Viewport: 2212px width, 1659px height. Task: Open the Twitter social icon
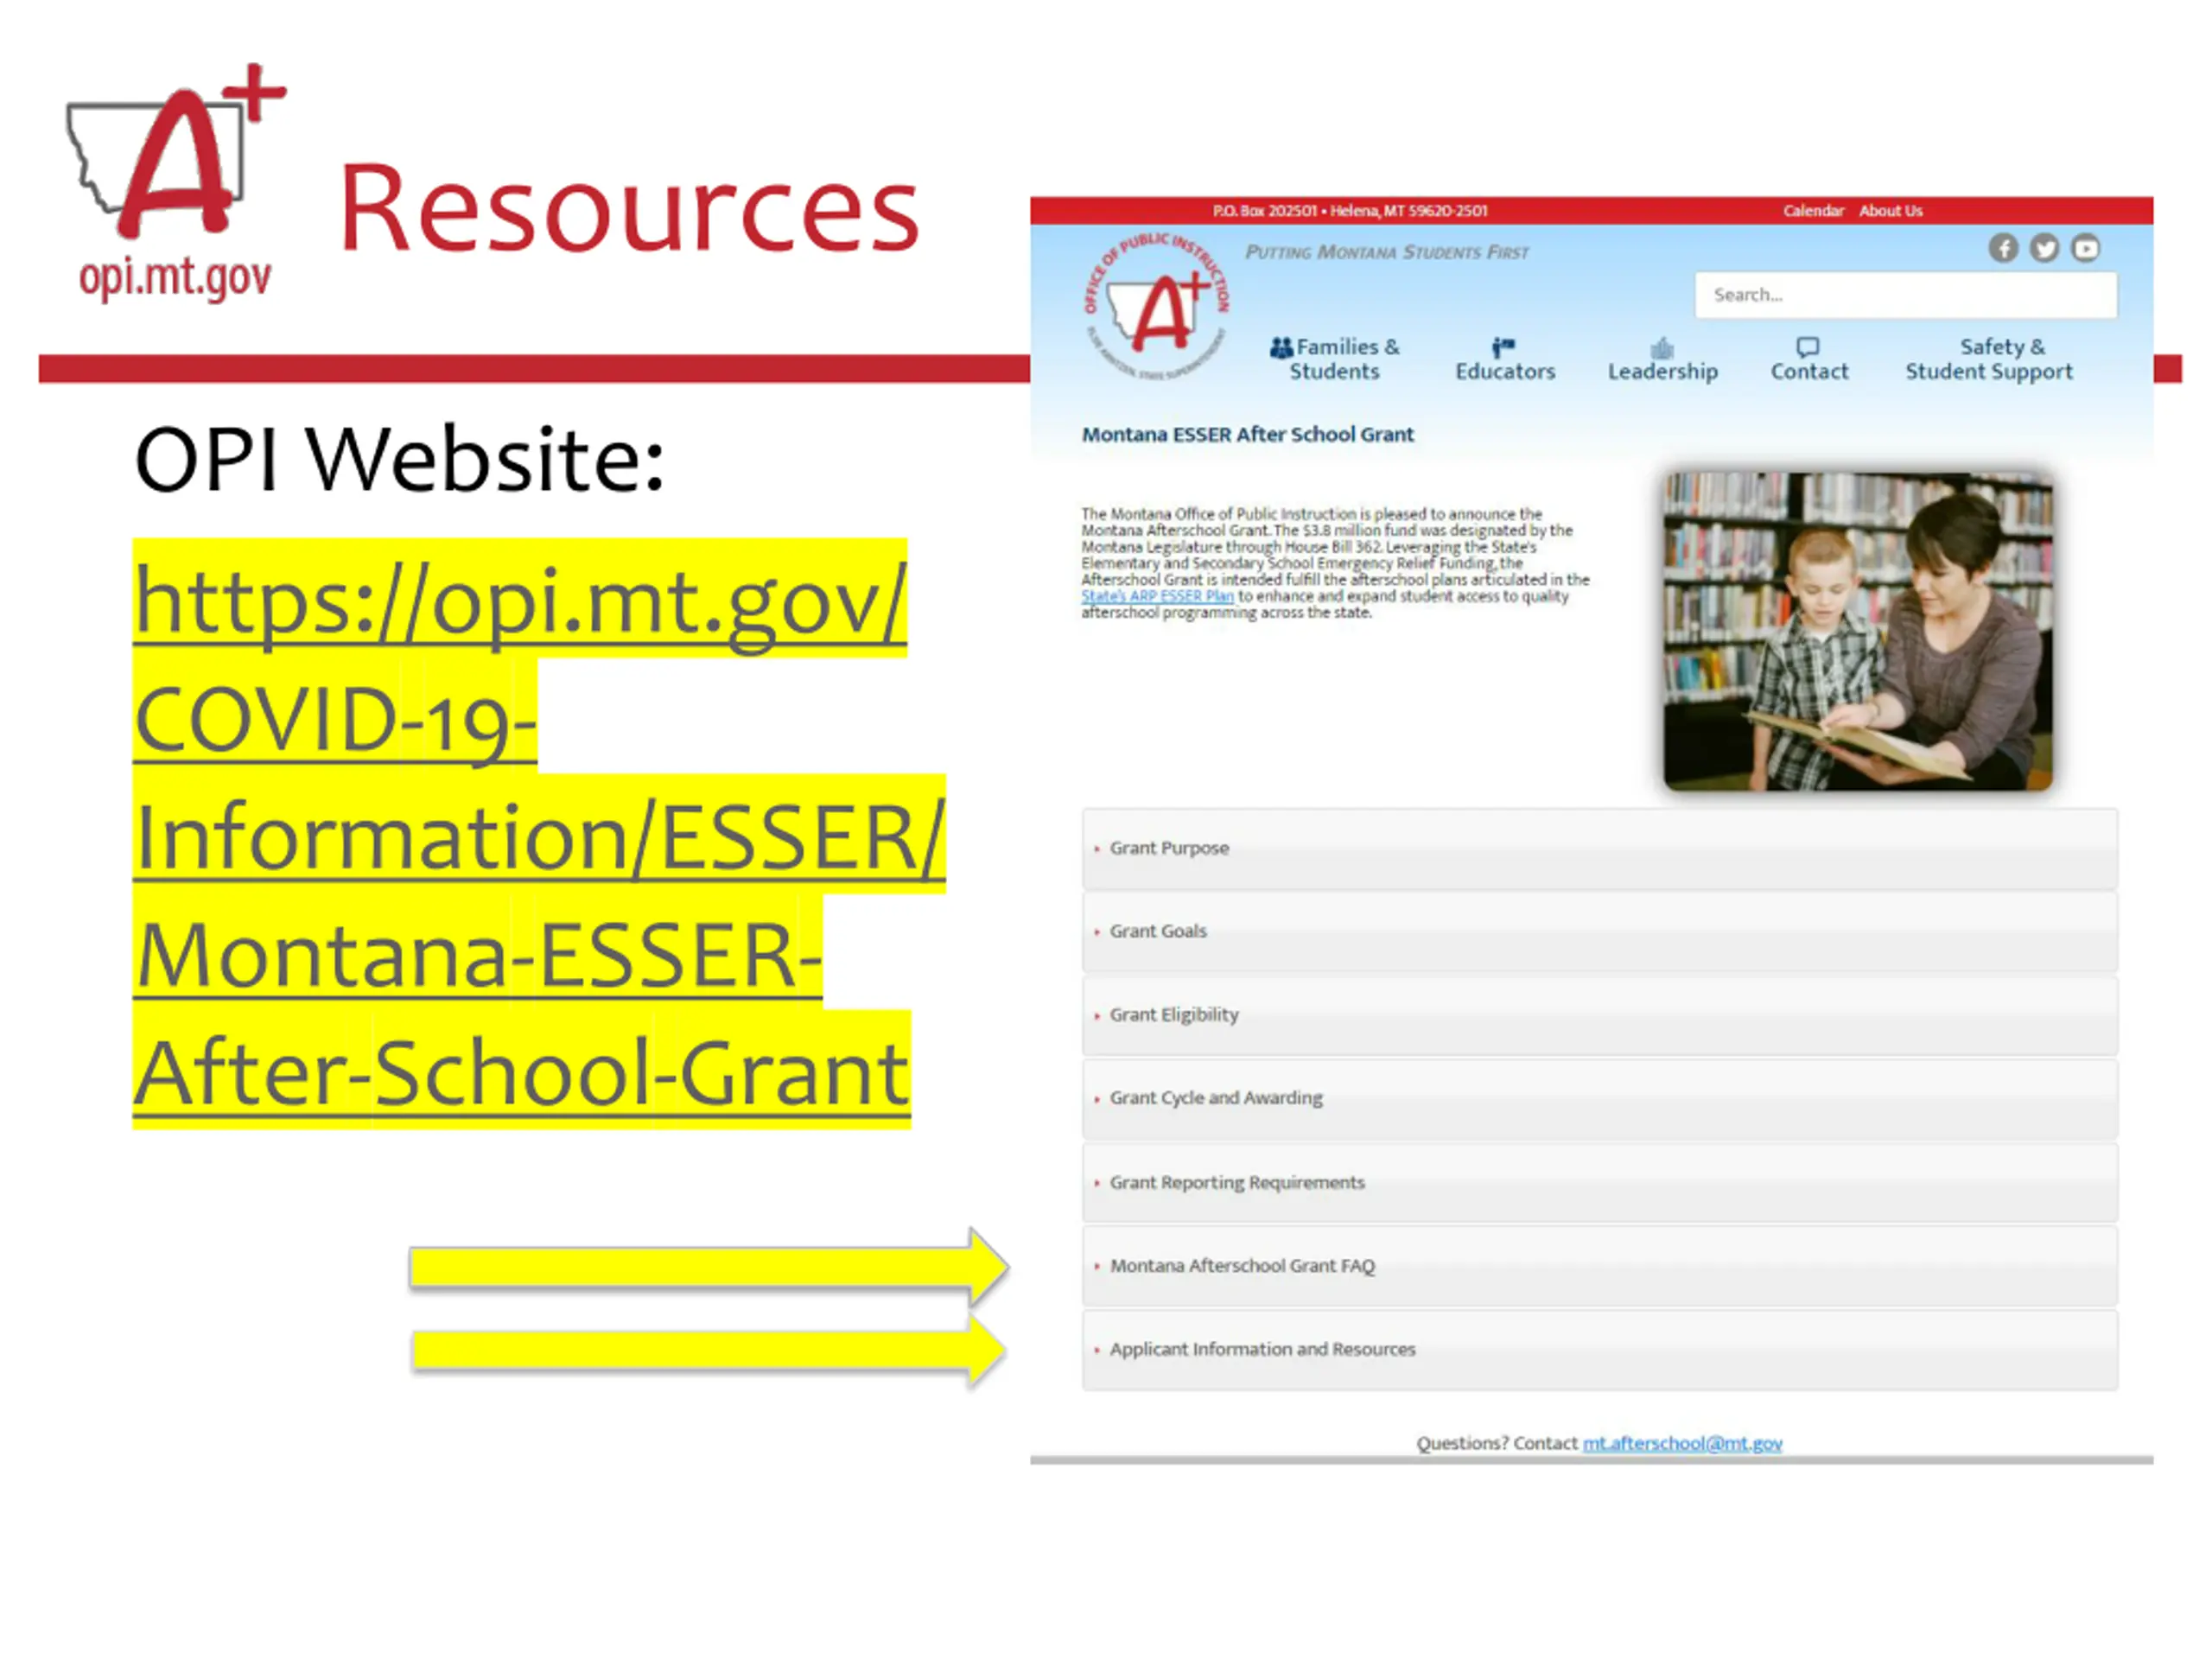point(2044,248)
